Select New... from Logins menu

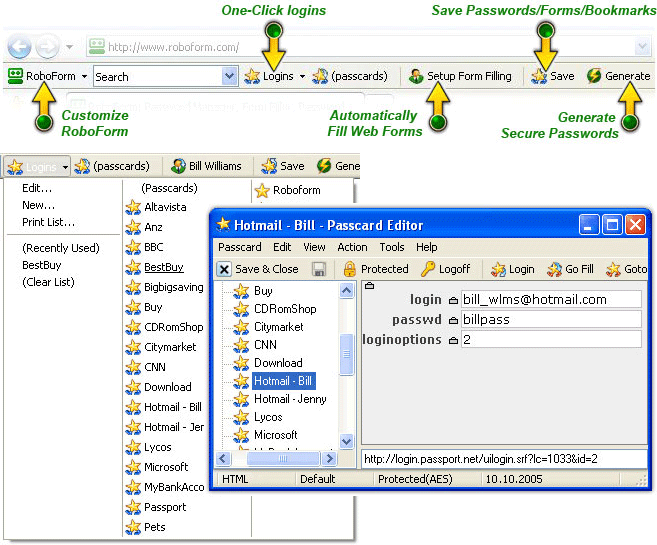pos(38,205)
